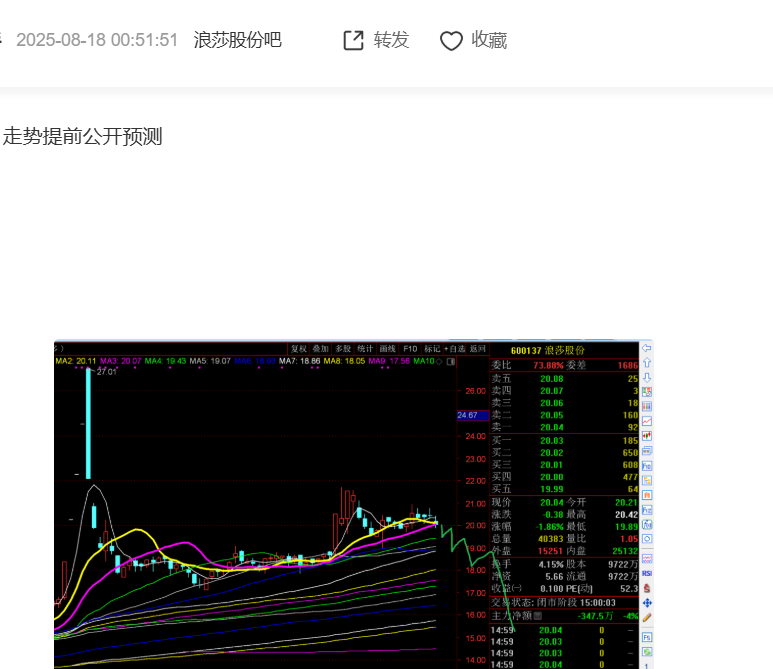
Task: Click the embedded stock chart image
Action: [x=353, y=504]
